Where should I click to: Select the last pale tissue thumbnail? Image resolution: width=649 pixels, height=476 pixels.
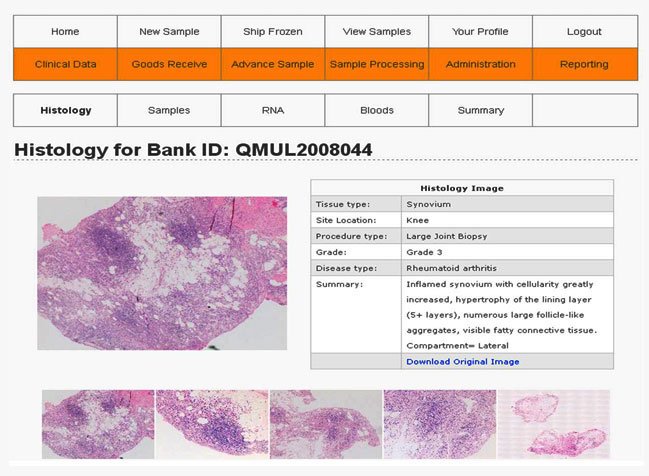[553, 424]
